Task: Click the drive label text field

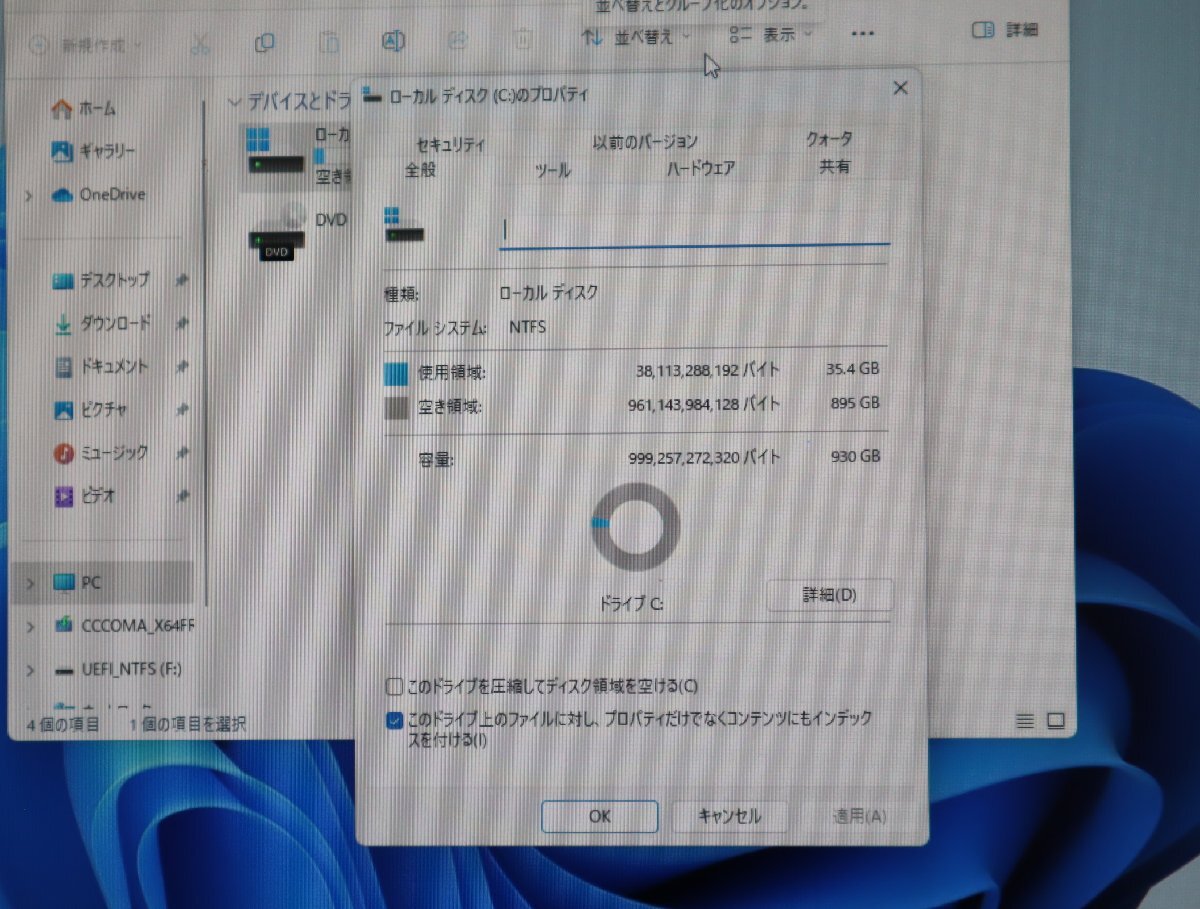Action: click(x=694, y=230)
